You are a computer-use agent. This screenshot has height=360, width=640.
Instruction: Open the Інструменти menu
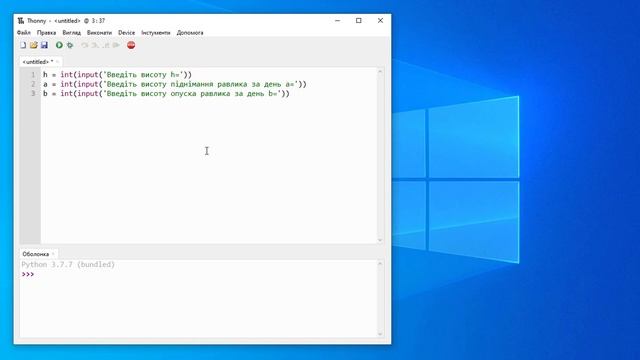[x=156, y=33]
